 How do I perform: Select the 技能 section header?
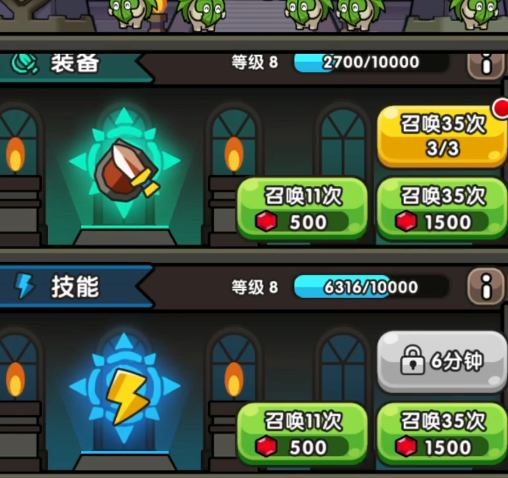[x=77, y=287]
